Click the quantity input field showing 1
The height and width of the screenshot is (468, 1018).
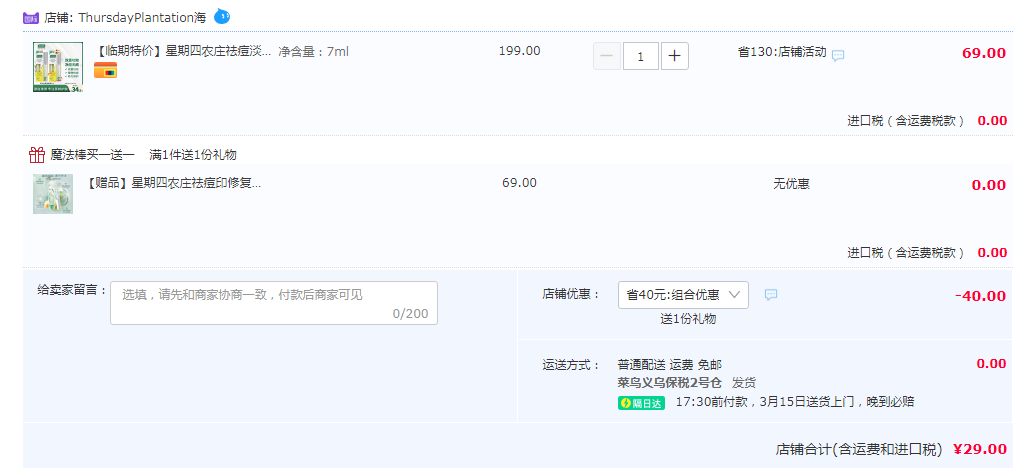tap(641, 56)
